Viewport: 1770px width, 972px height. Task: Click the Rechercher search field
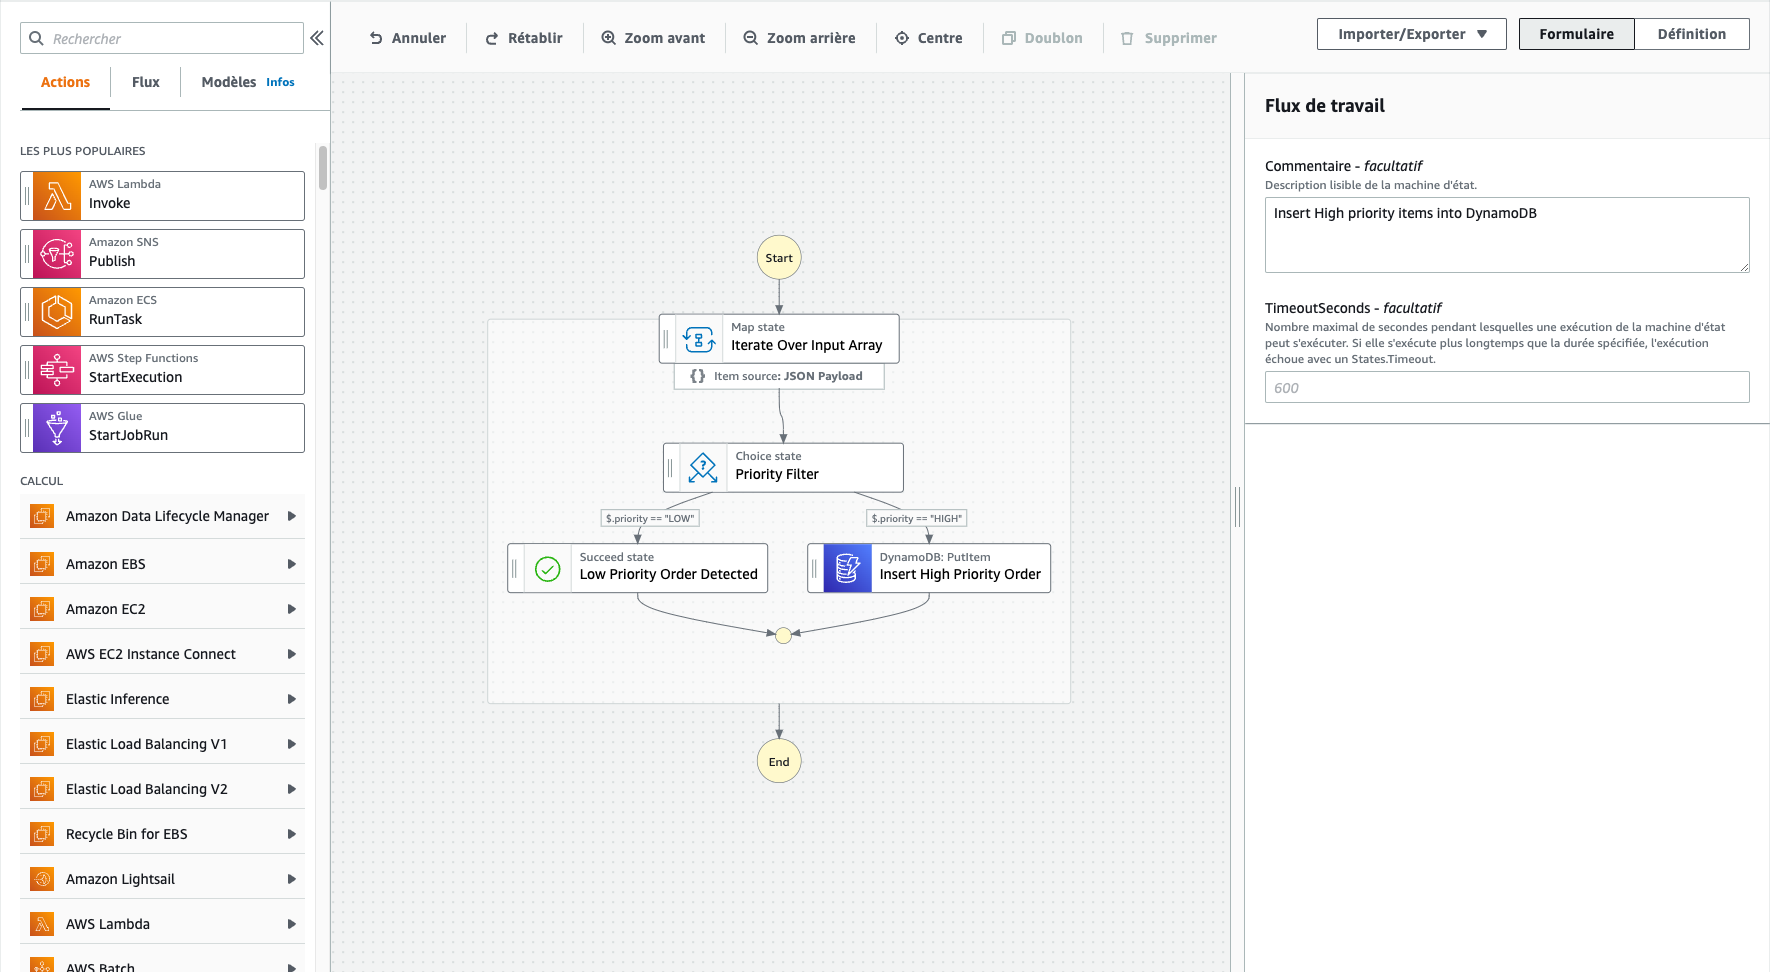coord(162,38)
